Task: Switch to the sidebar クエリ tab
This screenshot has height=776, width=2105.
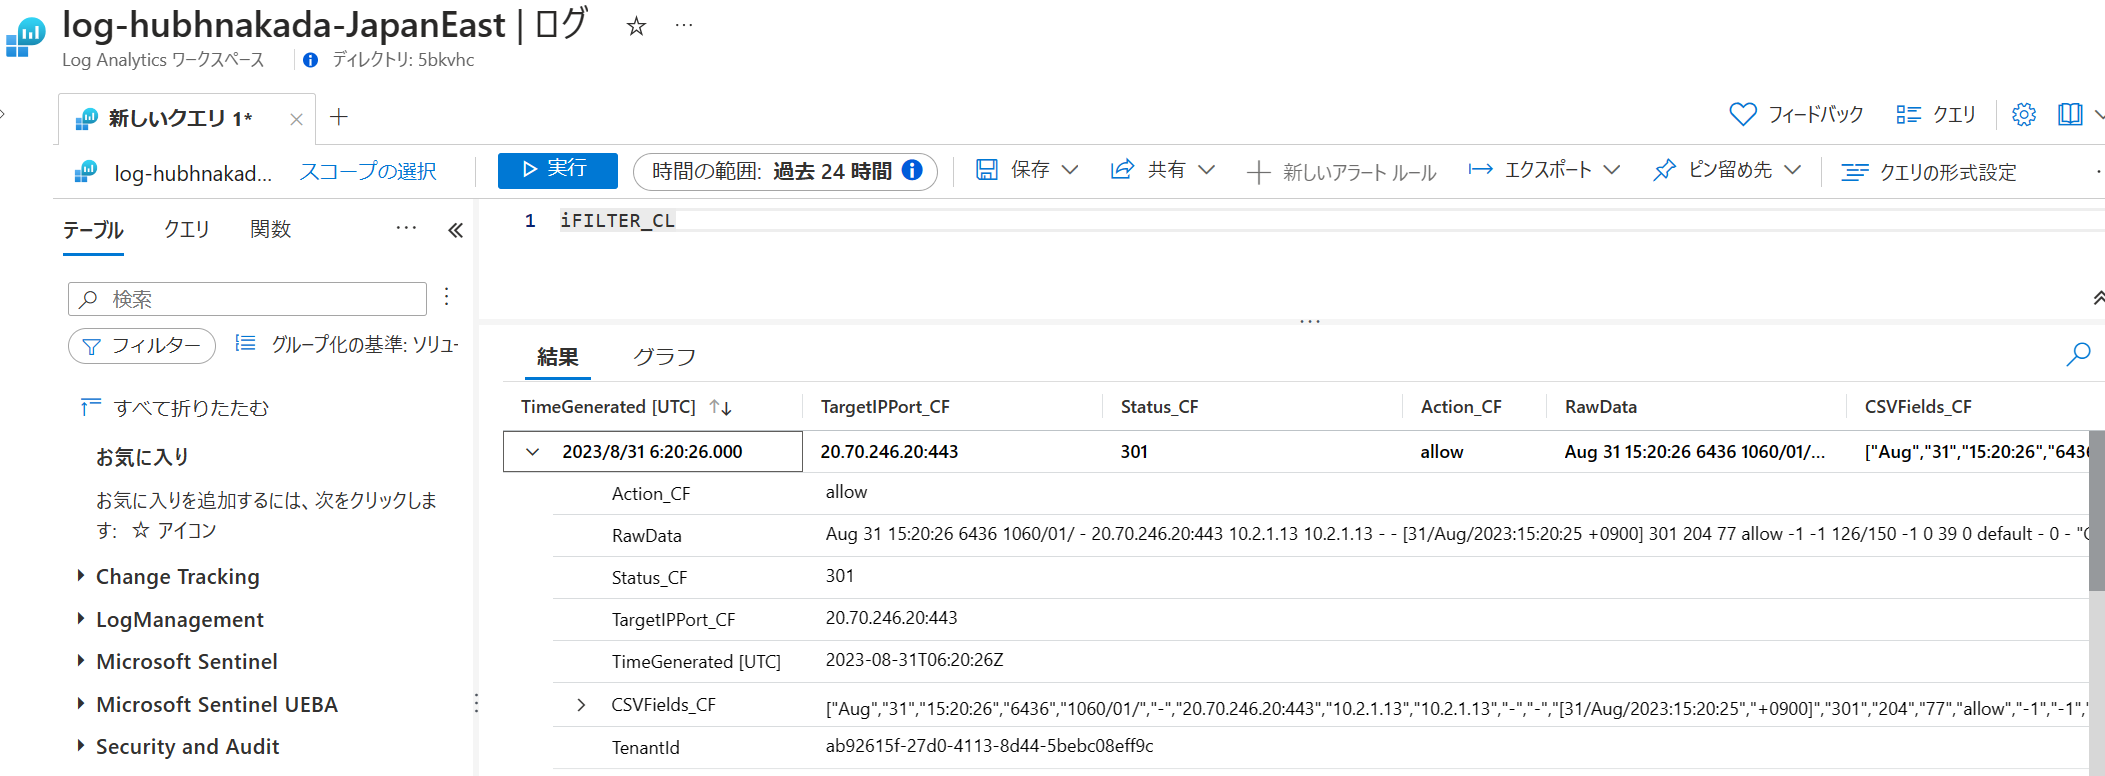Action: tap(186, 230)
